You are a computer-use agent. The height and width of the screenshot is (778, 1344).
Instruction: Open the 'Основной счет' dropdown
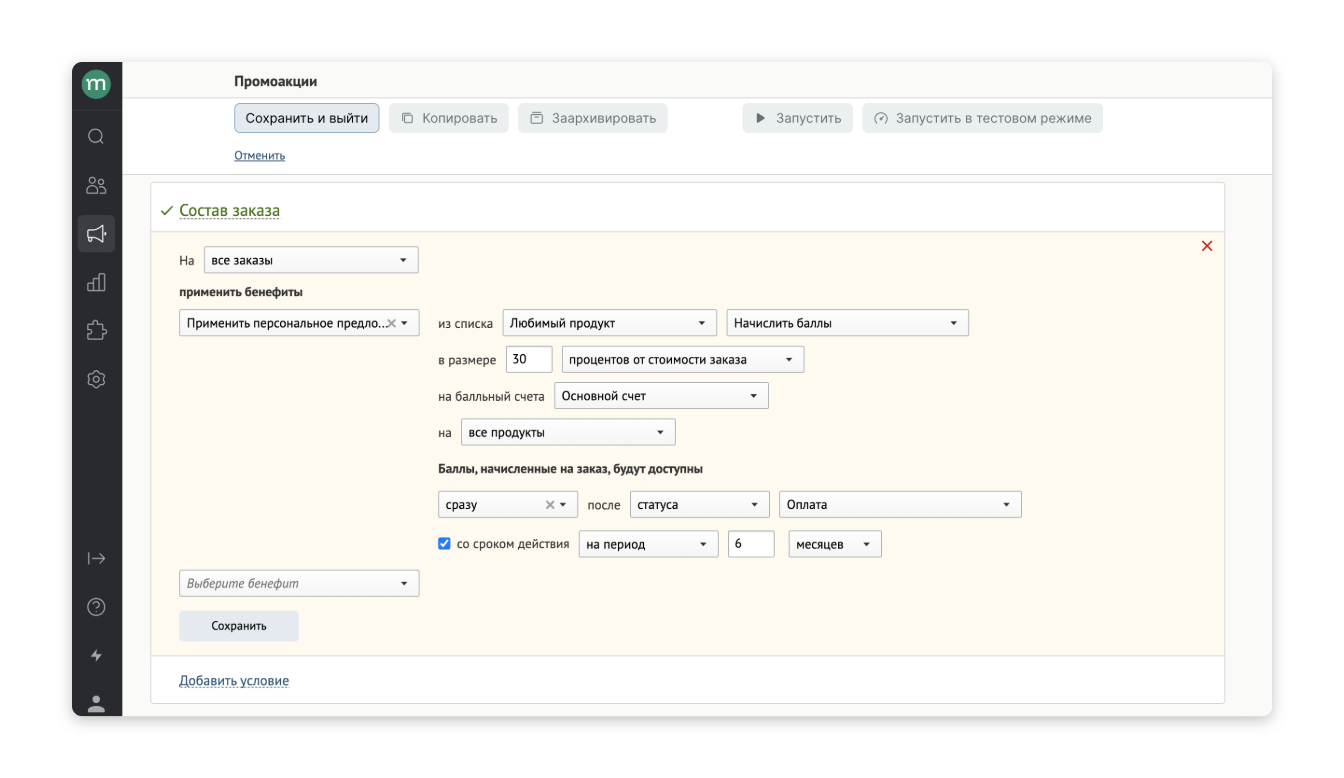point(661,396)
